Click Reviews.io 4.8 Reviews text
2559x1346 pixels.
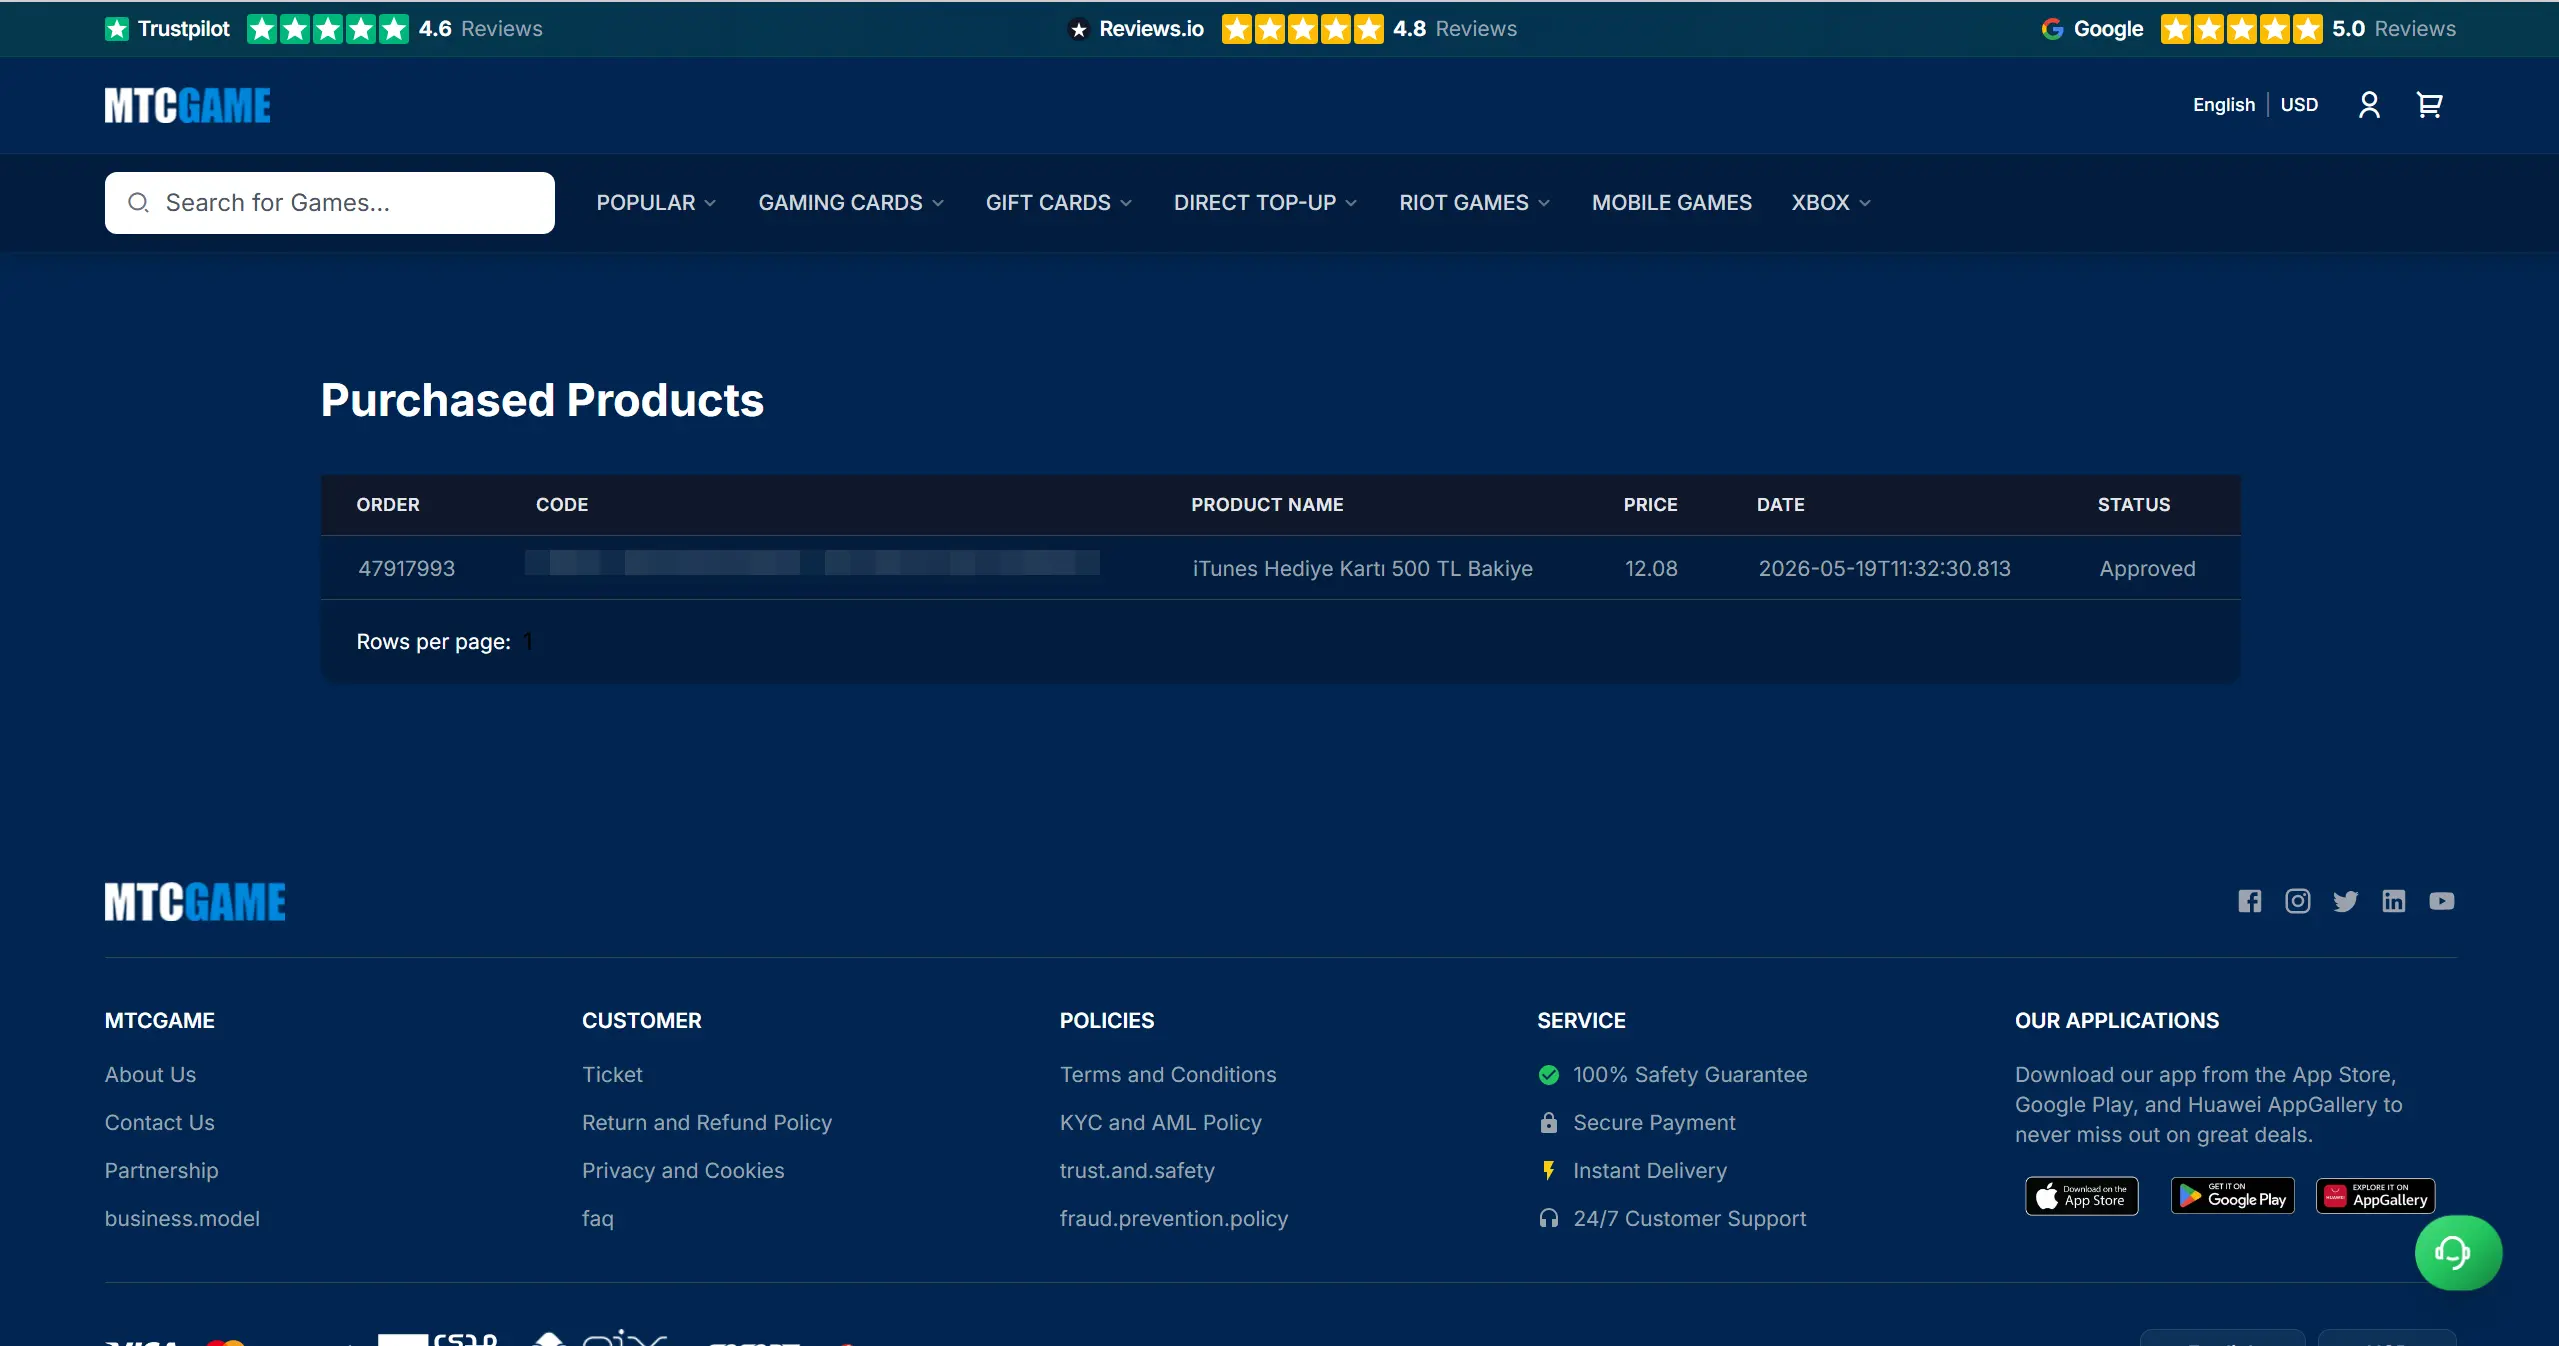click(x=1454, y=29)
